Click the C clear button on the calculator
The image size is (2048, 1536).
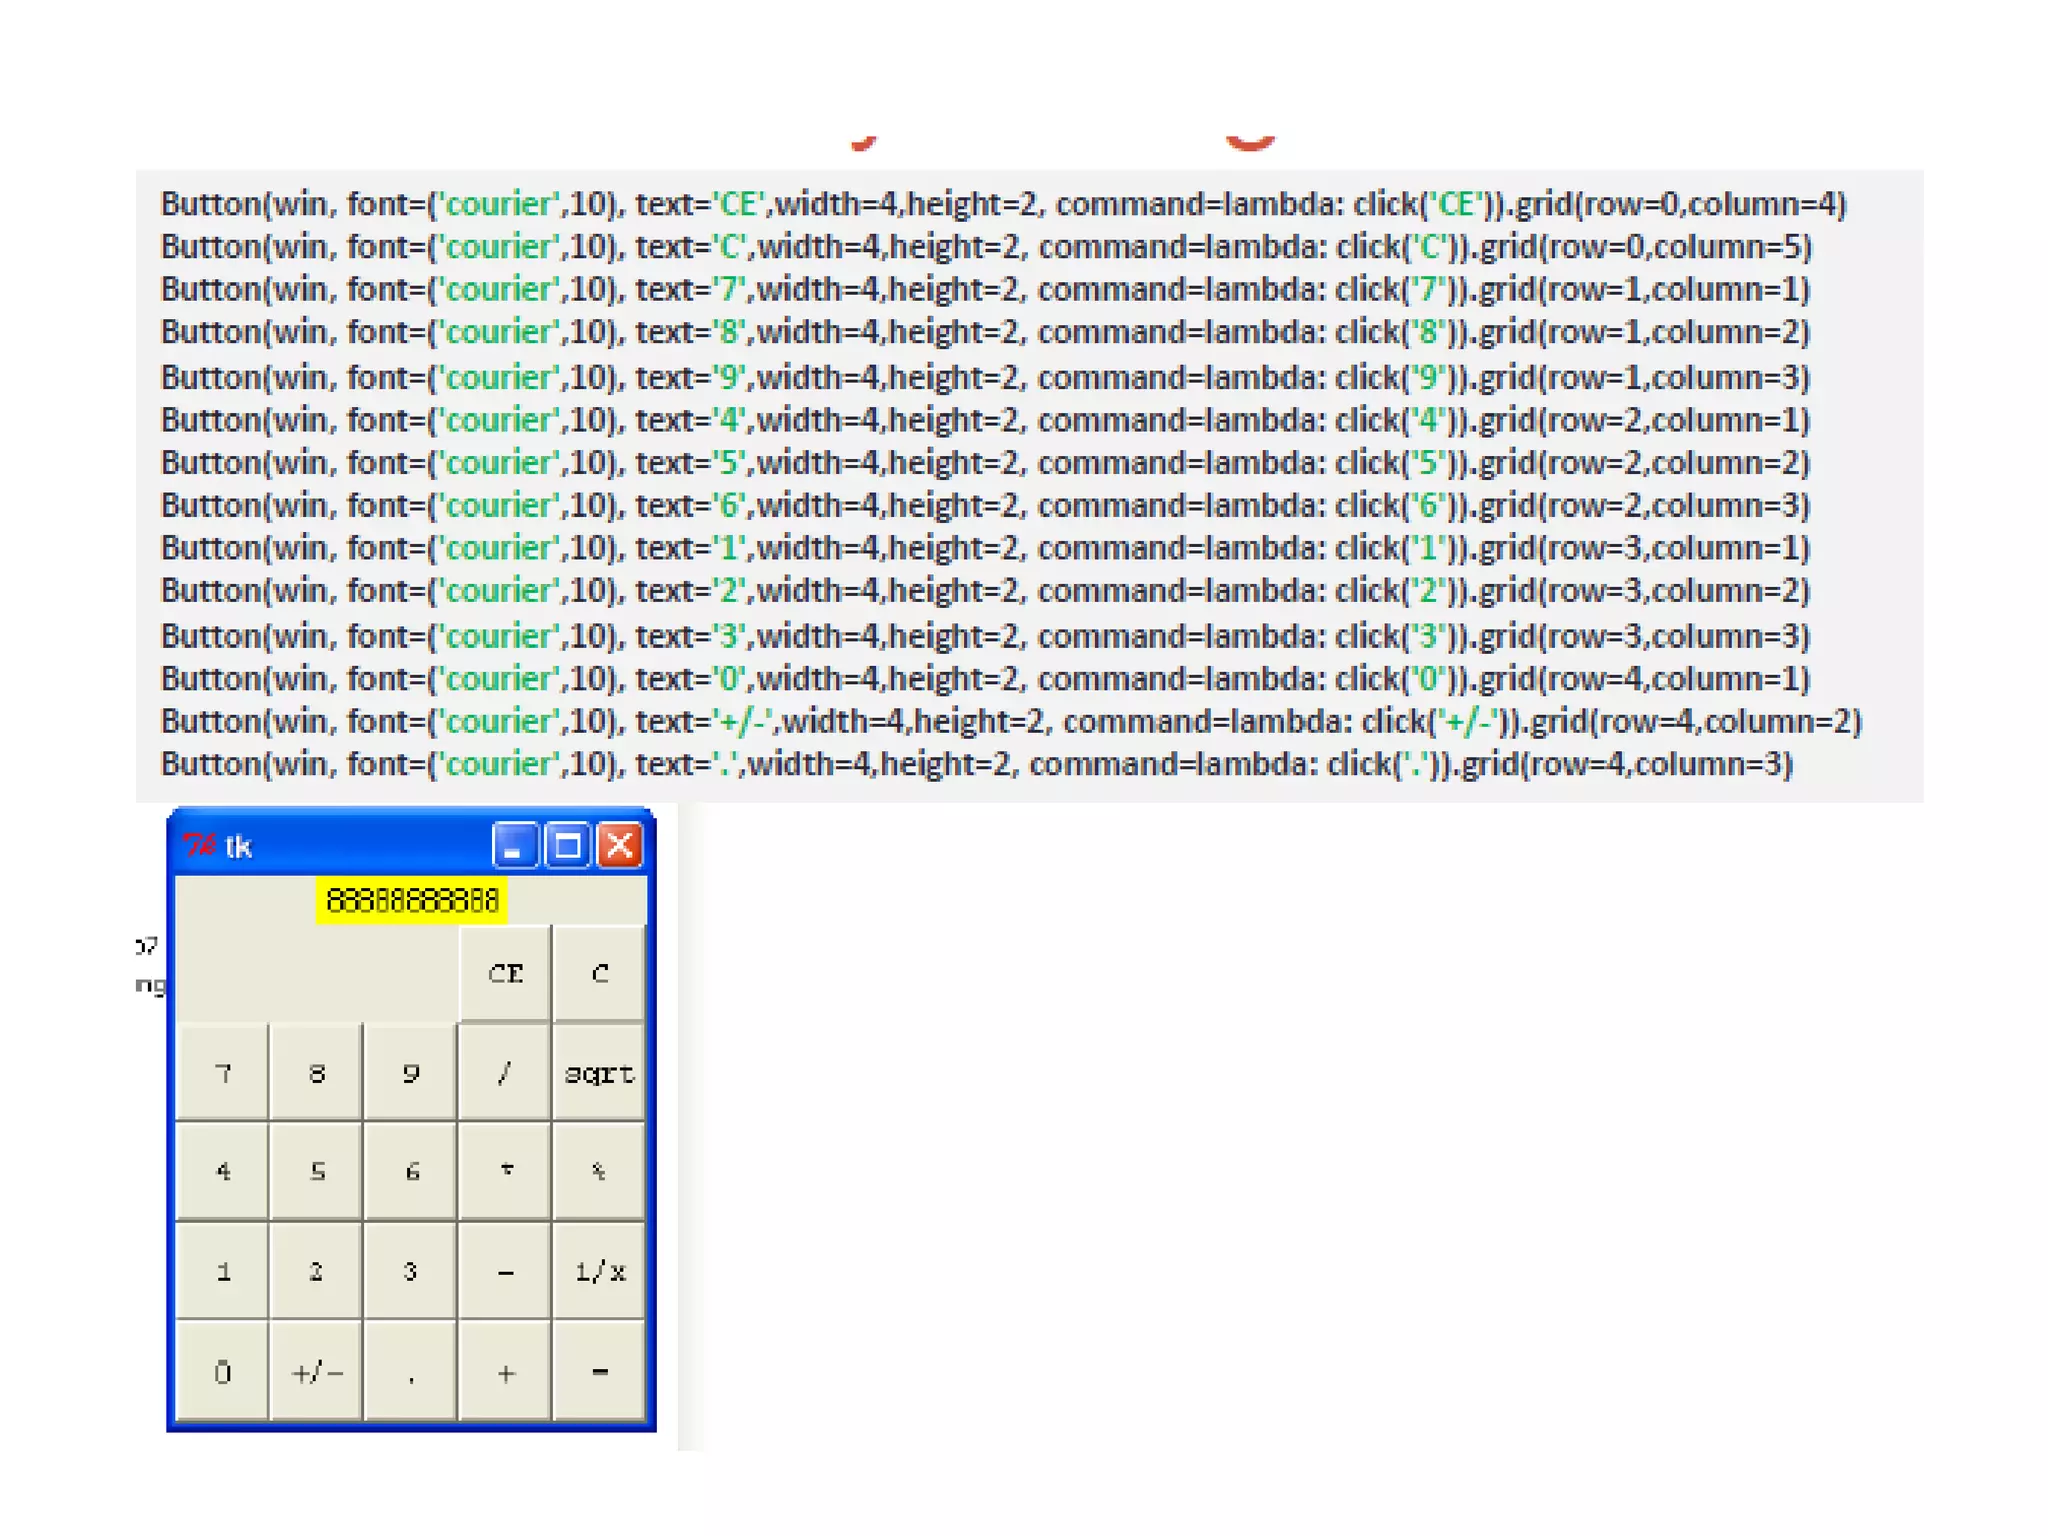(599, 973)
